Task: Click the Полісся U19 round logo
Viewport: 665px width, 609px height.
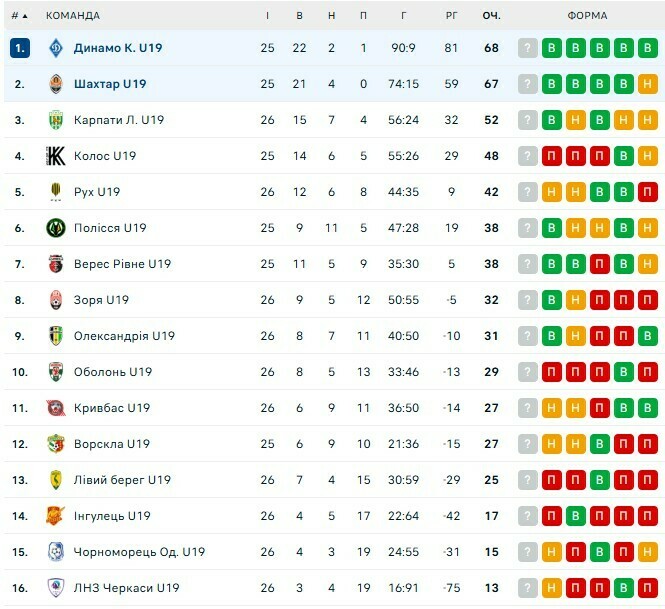Action: coord(56,228)
